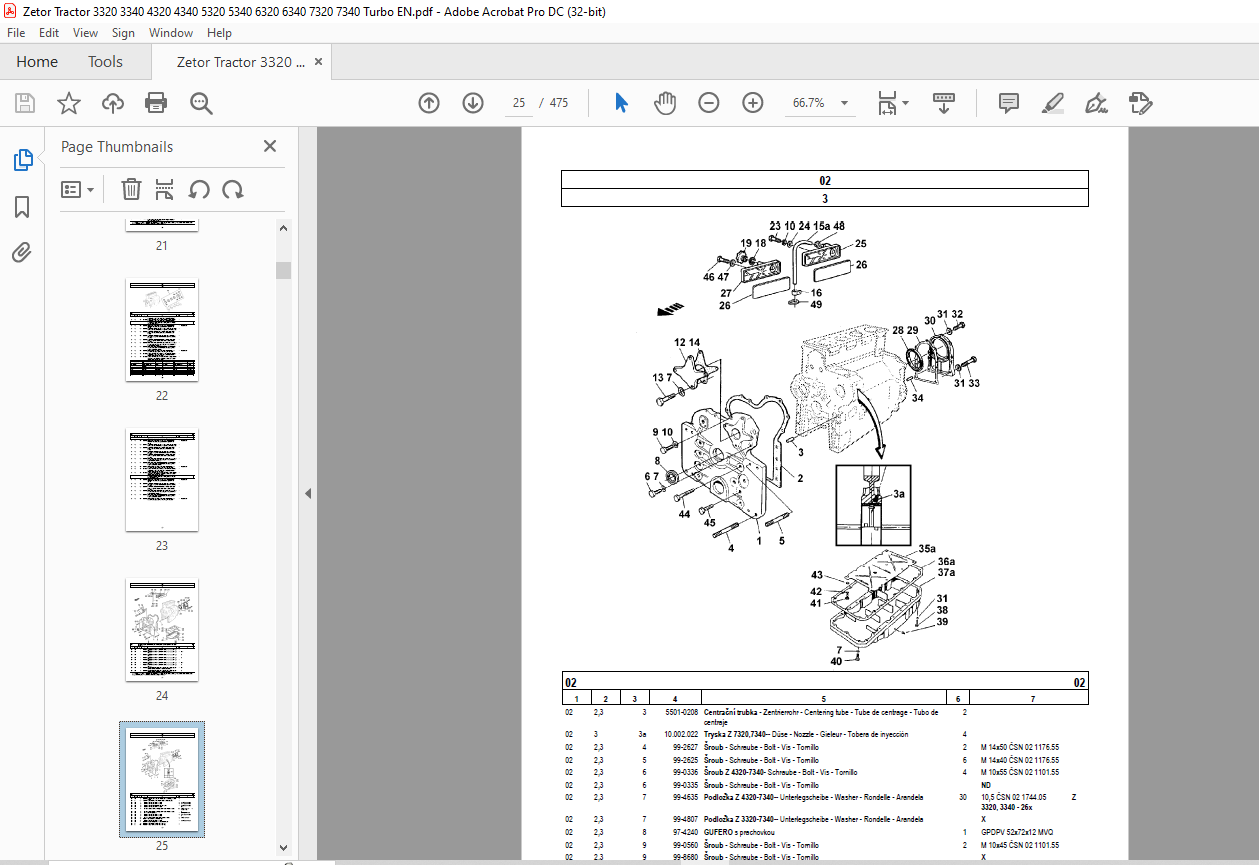Open the Find text search tool

coord(201,103)
